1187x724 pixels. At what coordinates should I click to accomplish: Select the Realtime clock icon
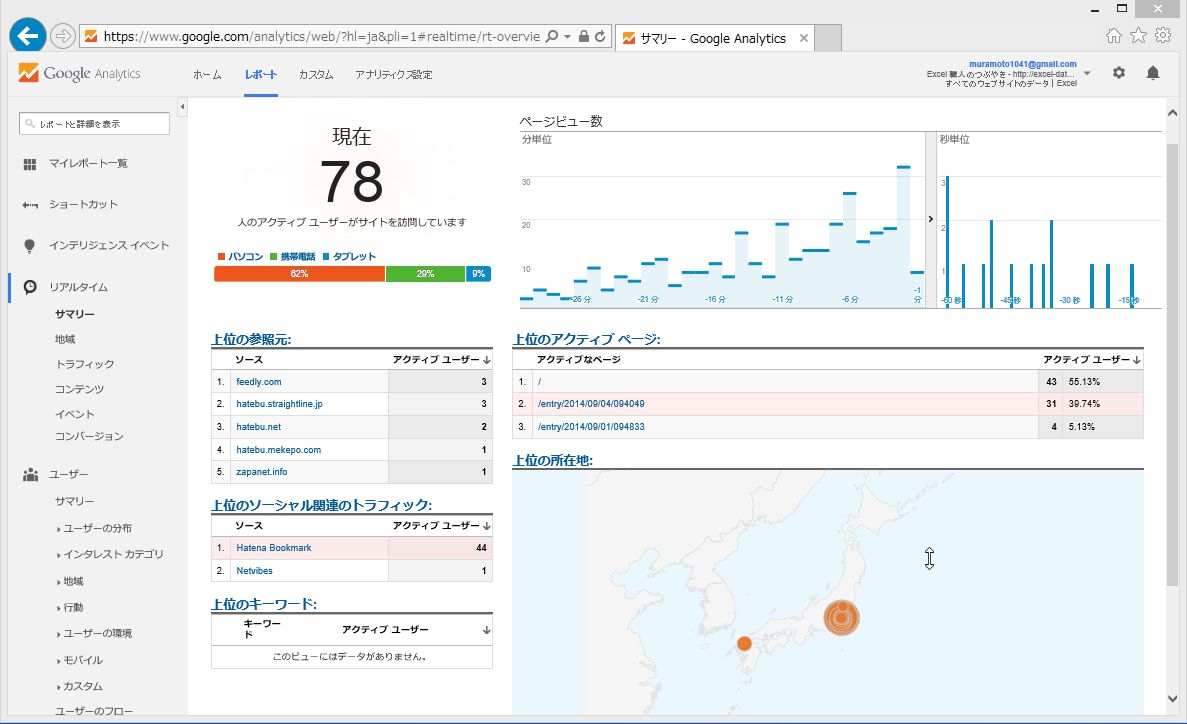click(30, 287)
